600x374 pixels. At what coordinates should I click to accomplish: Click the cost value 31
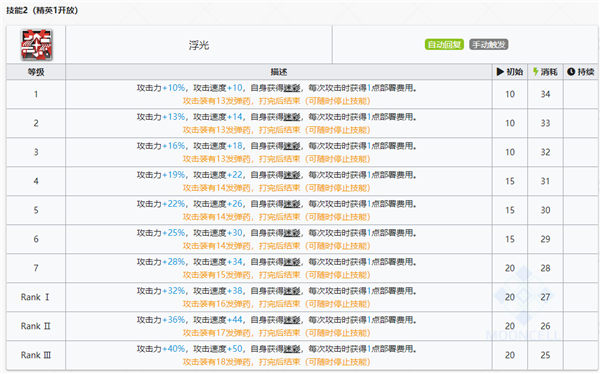click(x=545, y=181)
